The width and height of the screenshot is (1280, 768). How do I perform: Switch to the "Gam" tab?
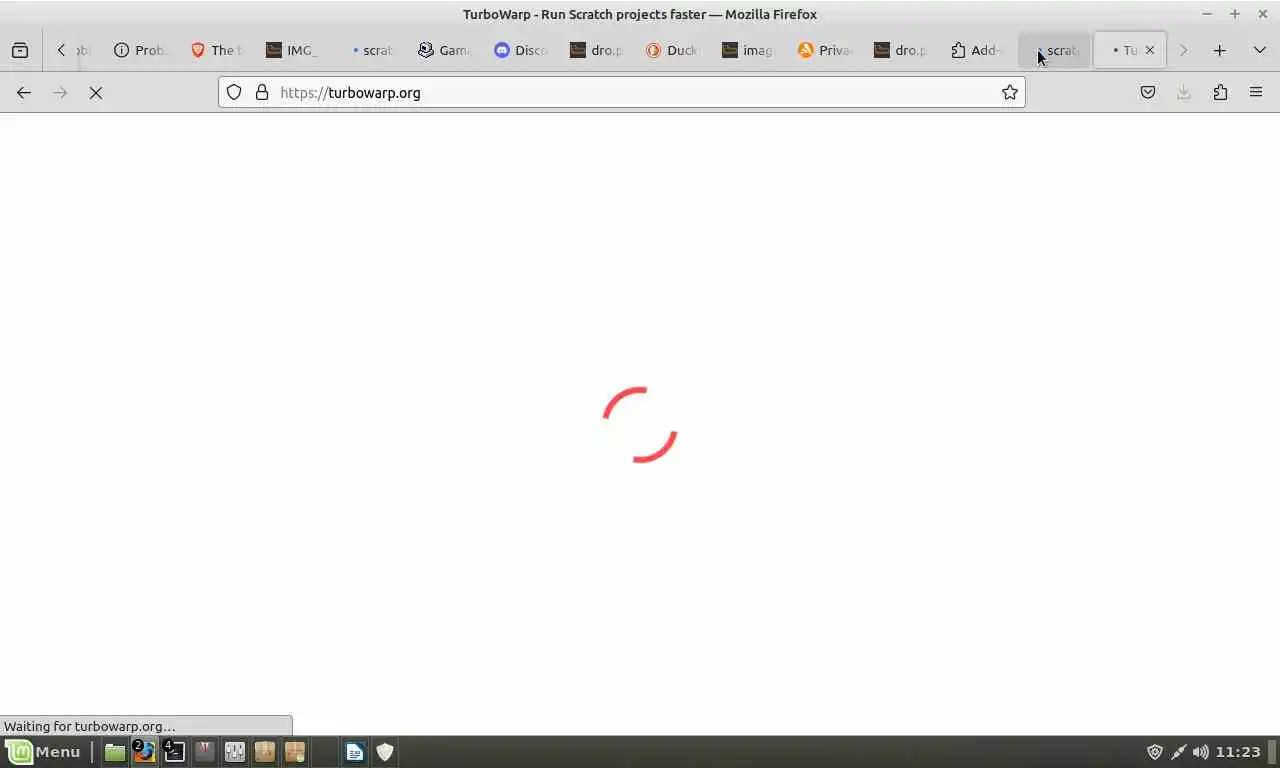(x=443, y=50)
